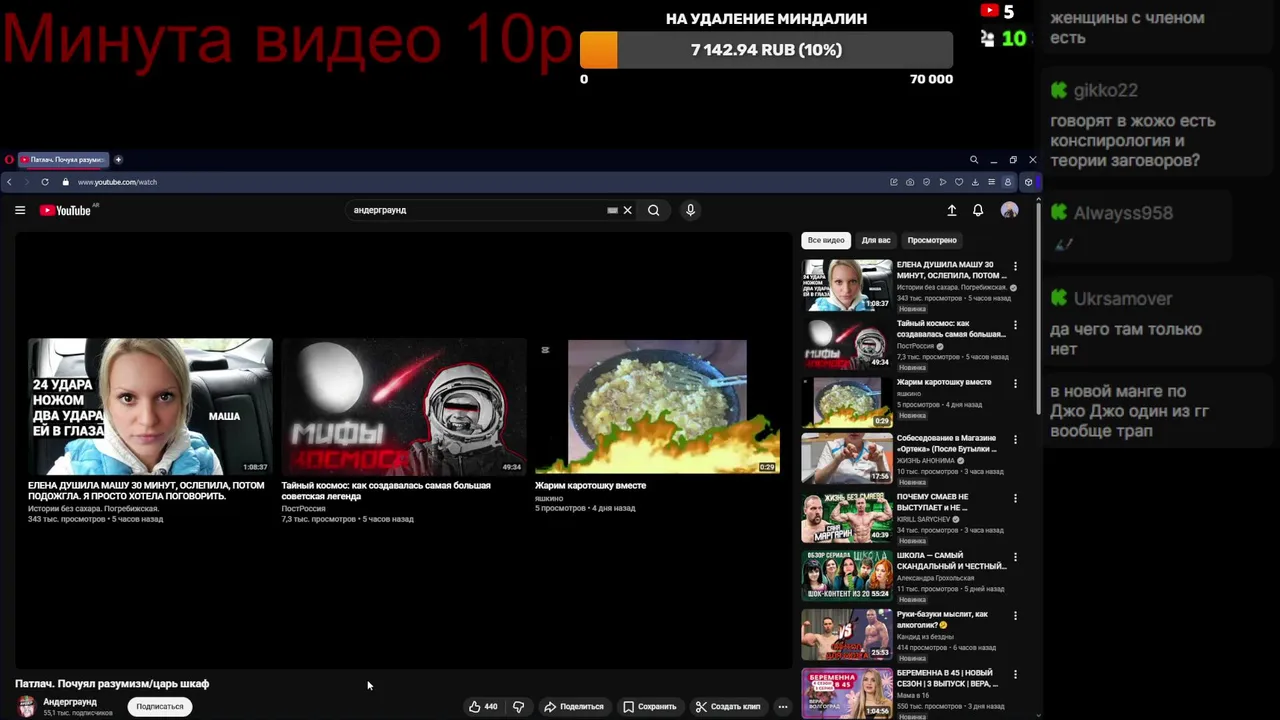
Task: Open the browser downloads icon
Action: [975, 182]
